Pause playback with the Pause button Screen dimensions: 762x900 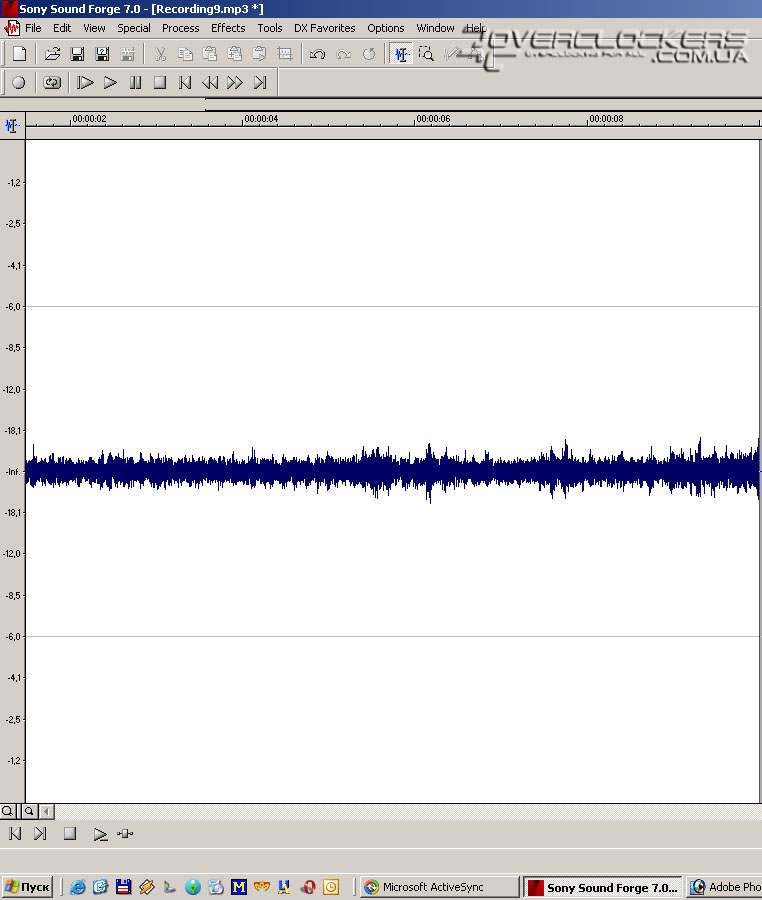(x=135, y=83)
